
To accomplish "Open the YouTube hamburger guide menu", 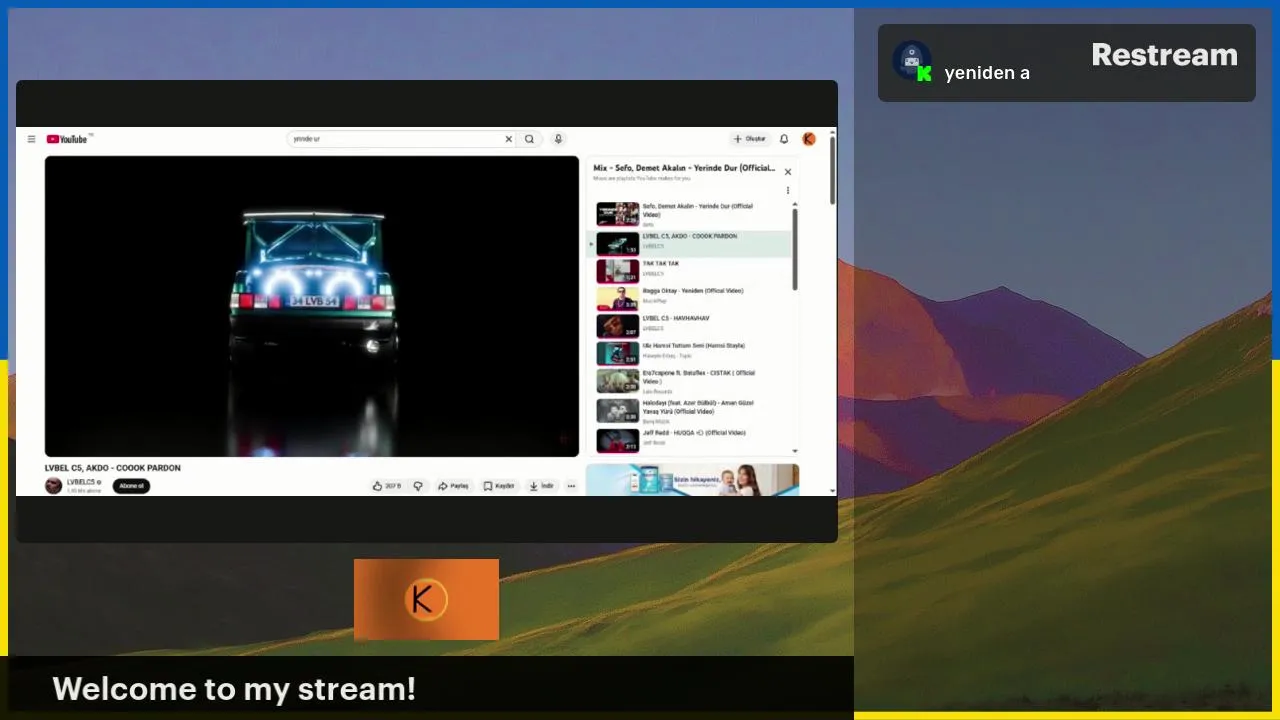I will (x=31, y=139).
